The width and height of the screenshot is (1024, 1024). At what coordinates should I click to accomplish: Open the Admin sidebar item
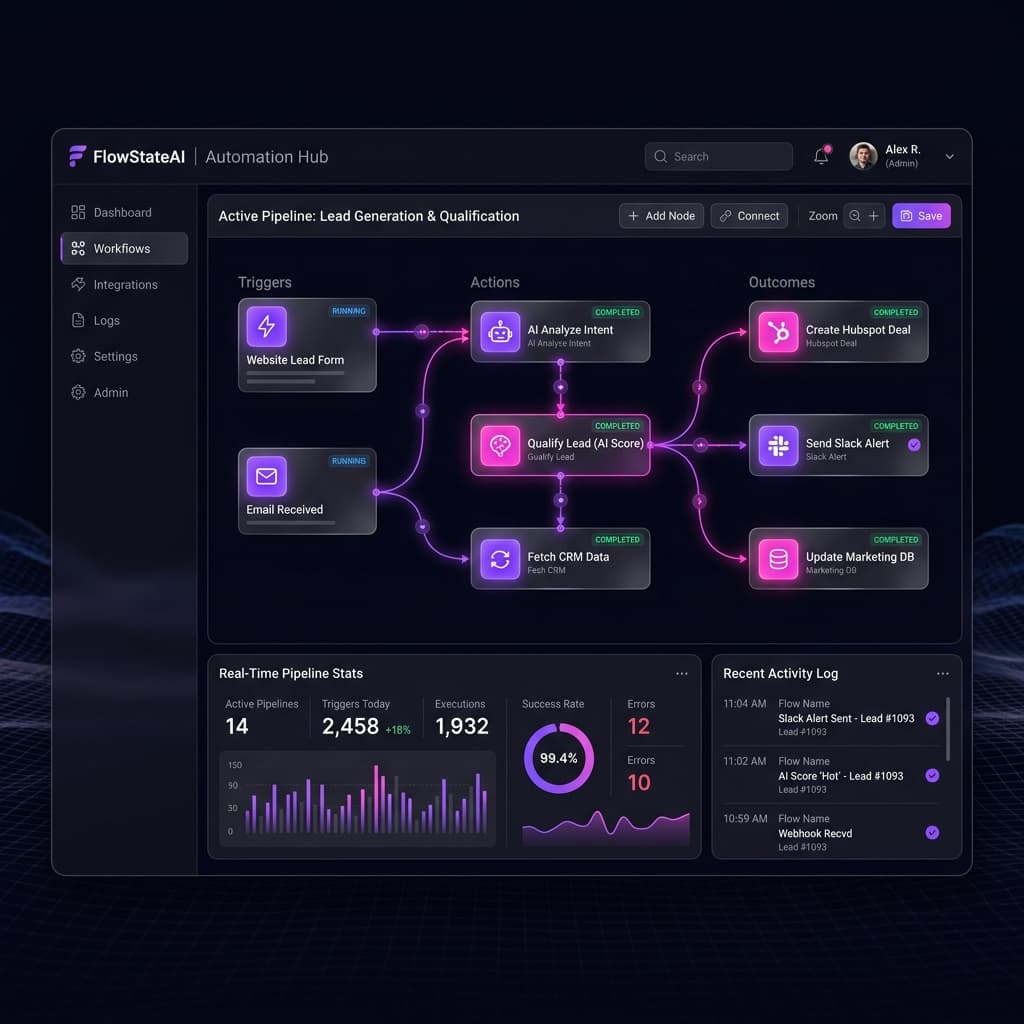(x=124, y=392)
